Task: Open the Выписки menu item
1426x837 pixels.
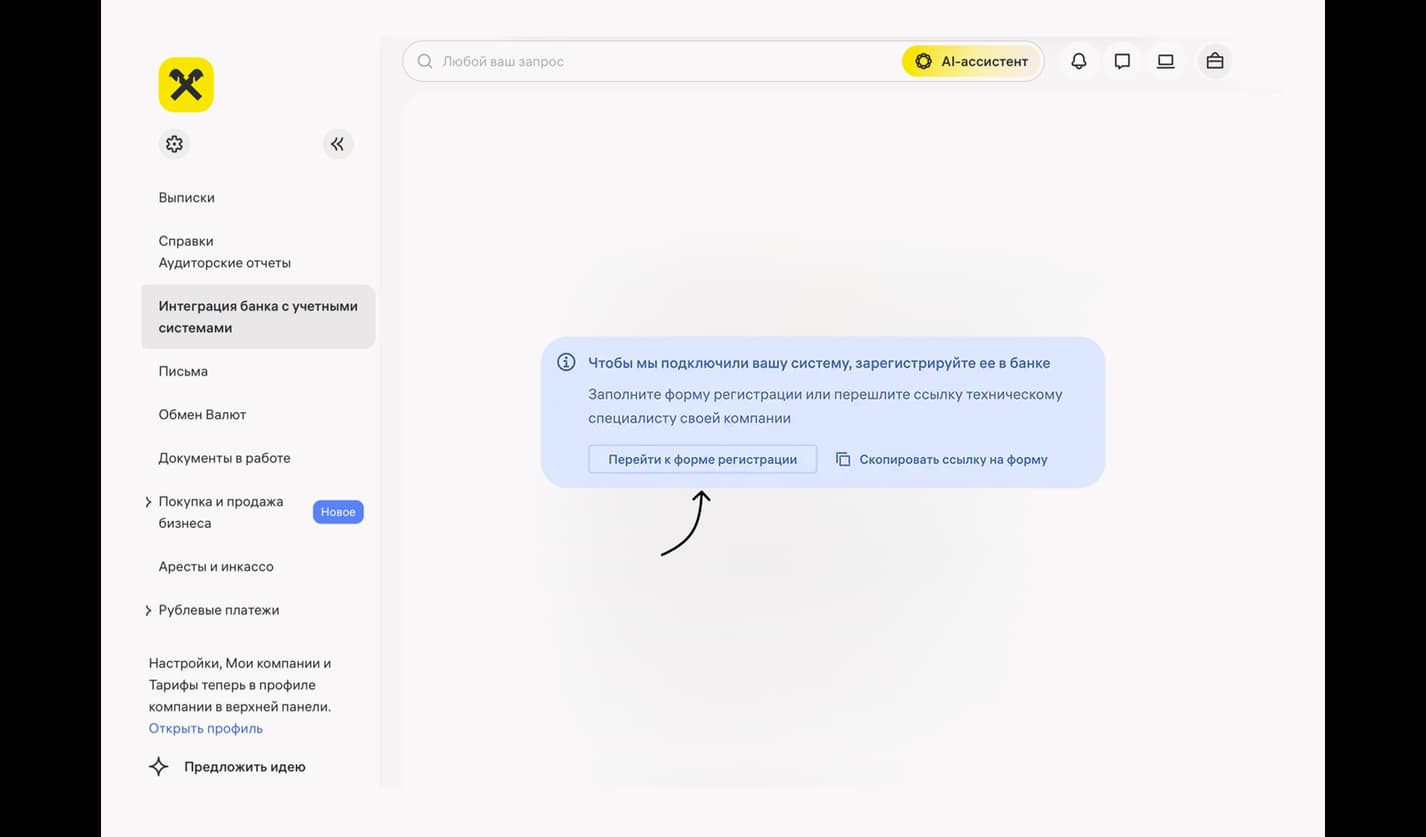Action: click(x=187, y=198)
